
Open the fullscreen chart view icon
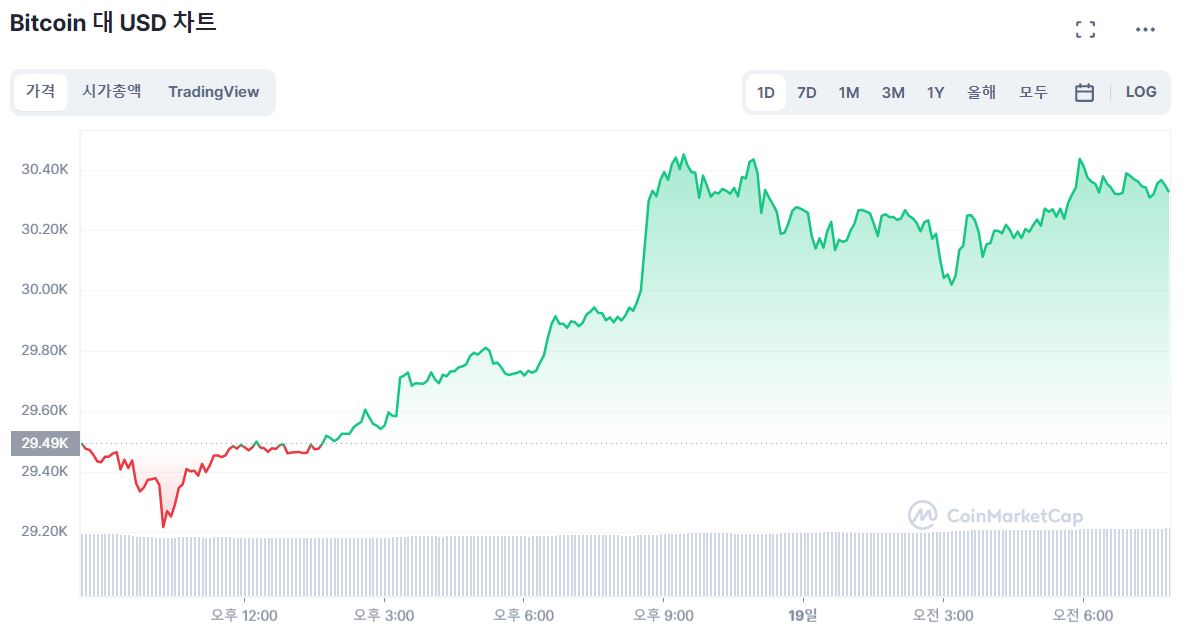tap(1085, 29)
